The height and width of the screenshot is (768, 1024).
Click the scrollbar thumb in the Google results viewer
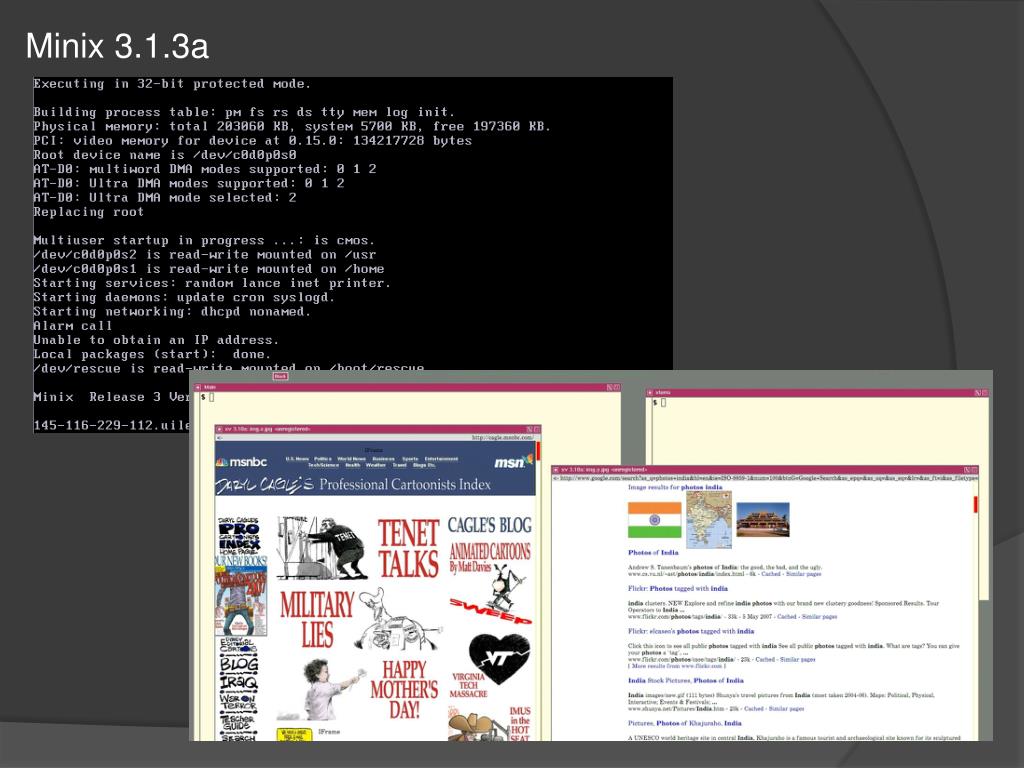coord(976,504)
